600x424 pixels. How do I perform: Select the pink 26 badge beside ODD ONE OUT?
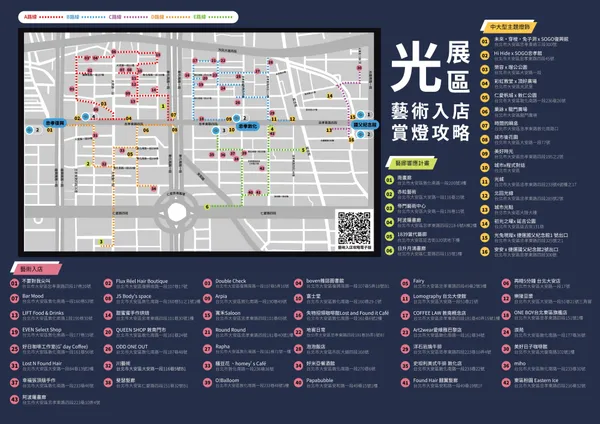pyautogui.click(x=108, y=349)
